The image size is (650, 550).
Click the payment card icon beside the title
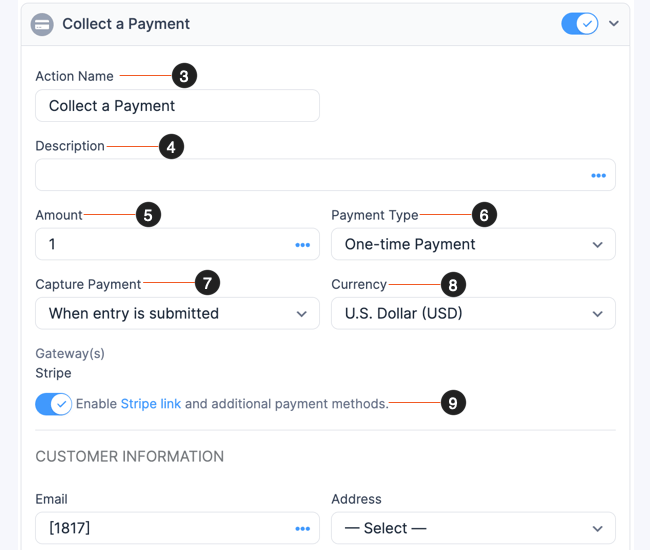(43, 24)
